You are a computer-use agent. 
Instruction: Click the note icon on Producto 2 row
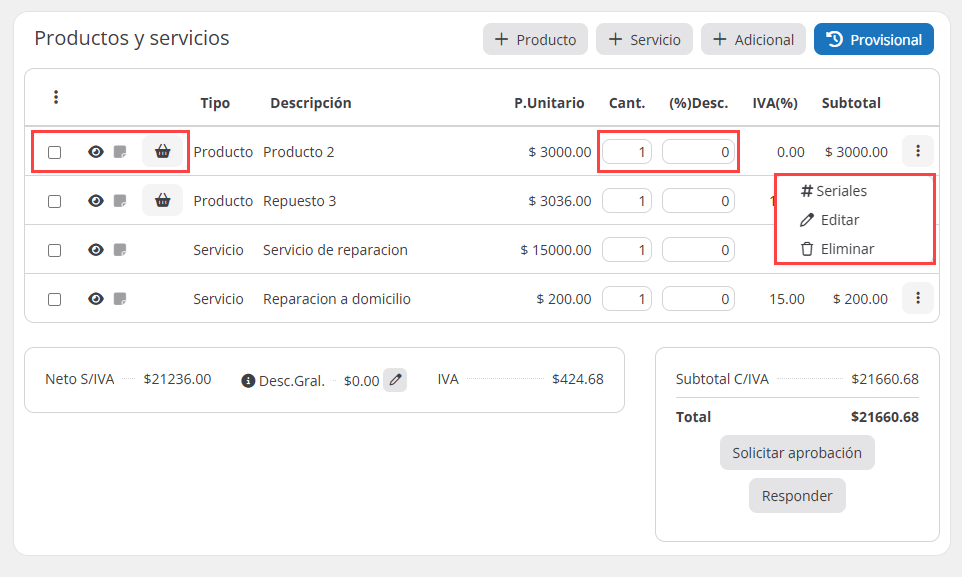120,152
